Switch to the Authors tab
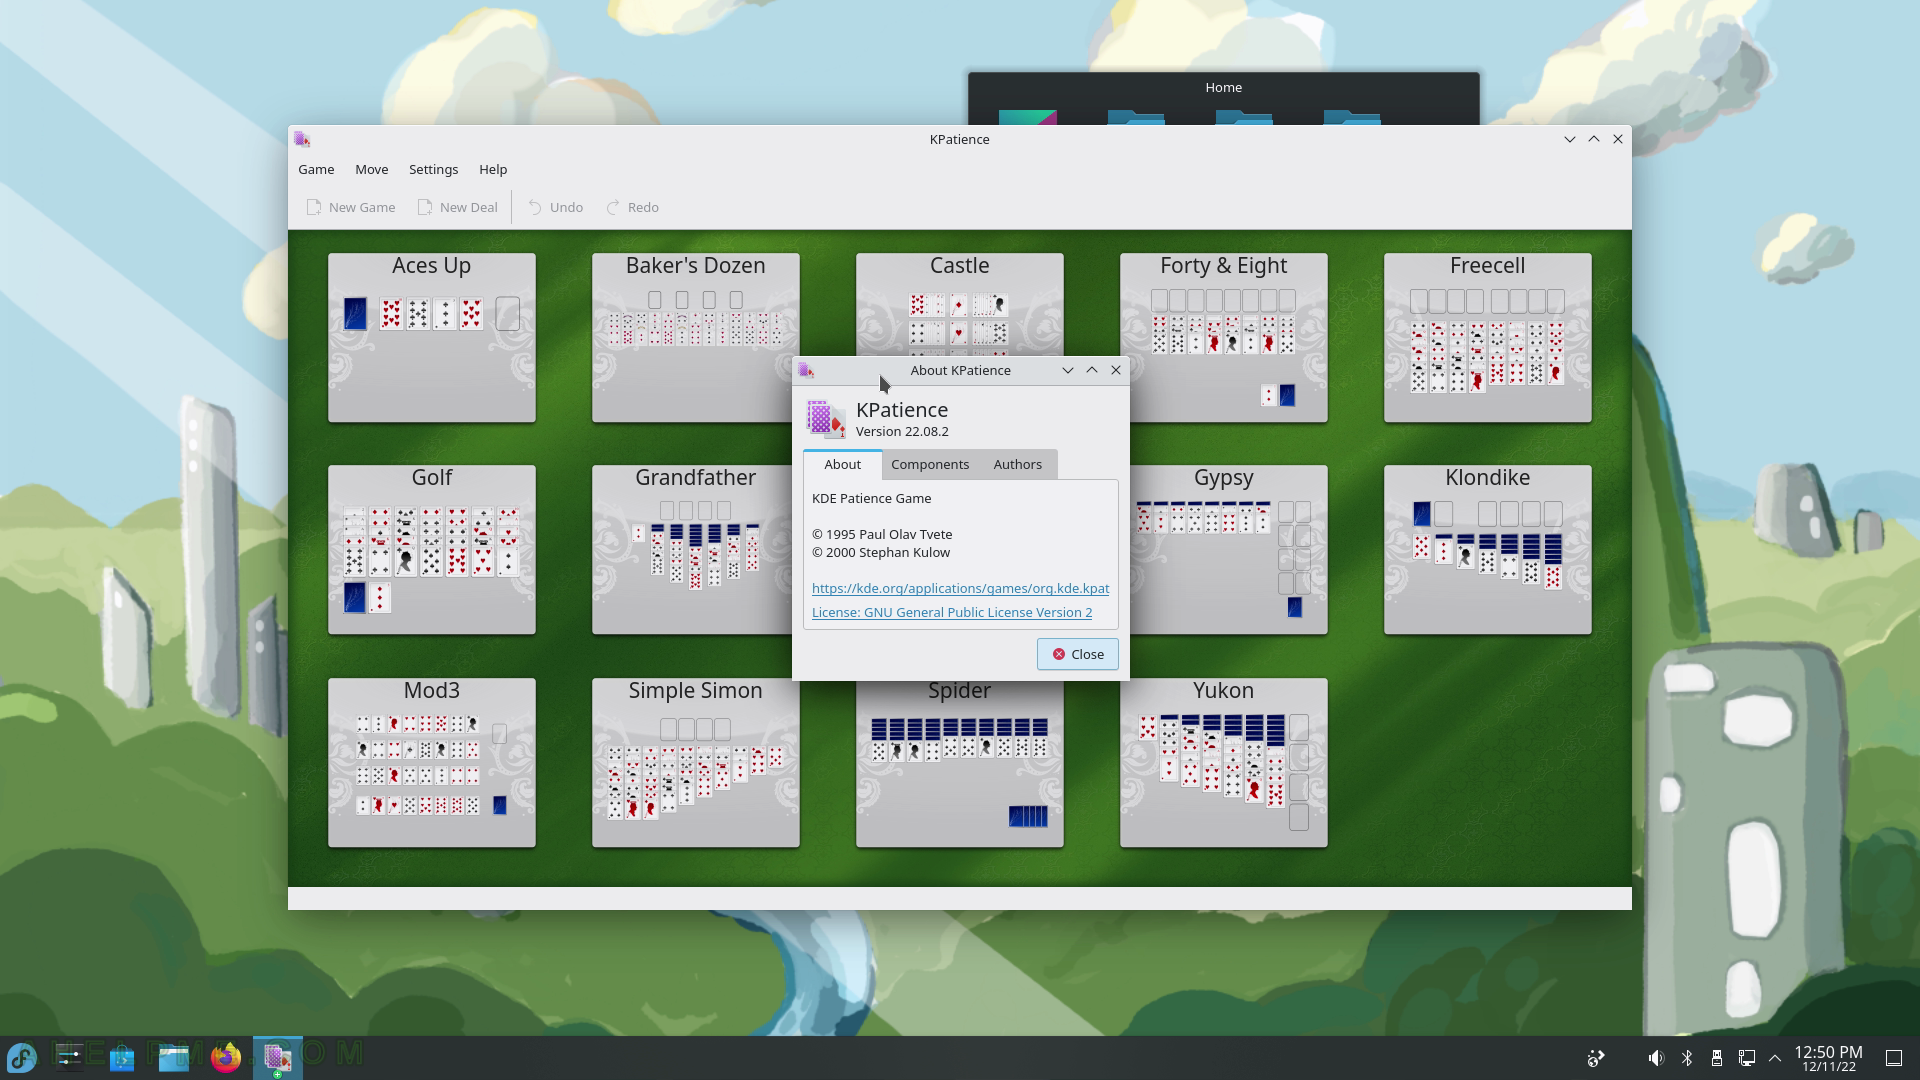1920x1080 pixels. pyautogui.click(x=1017, y=464)
